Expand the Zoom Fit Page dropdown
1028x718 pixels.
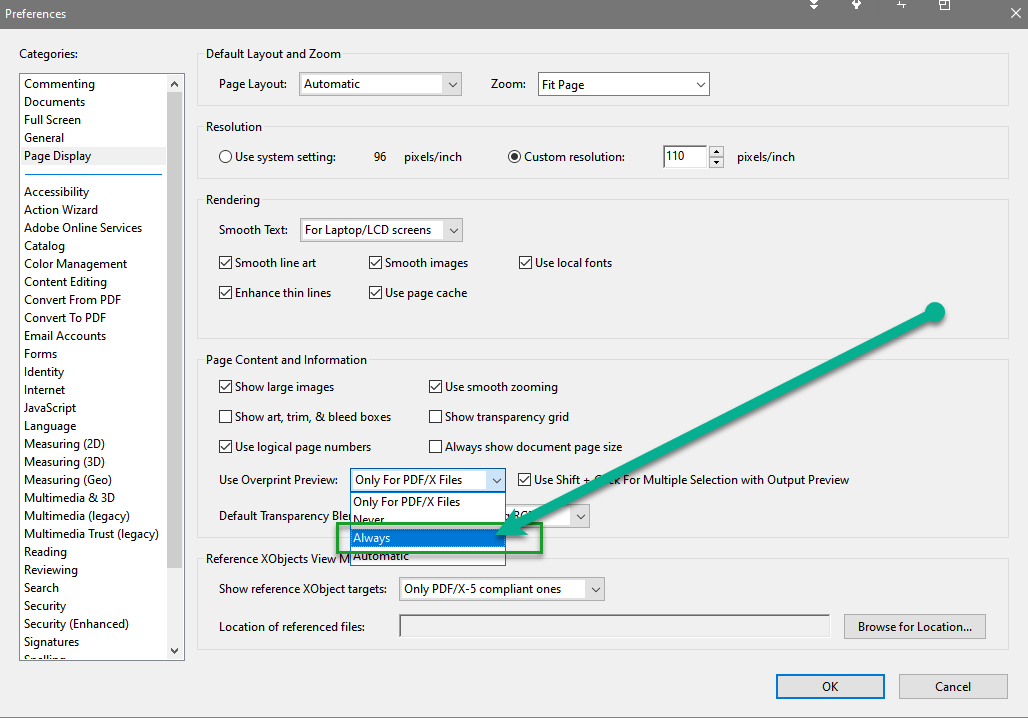(700, 85)
